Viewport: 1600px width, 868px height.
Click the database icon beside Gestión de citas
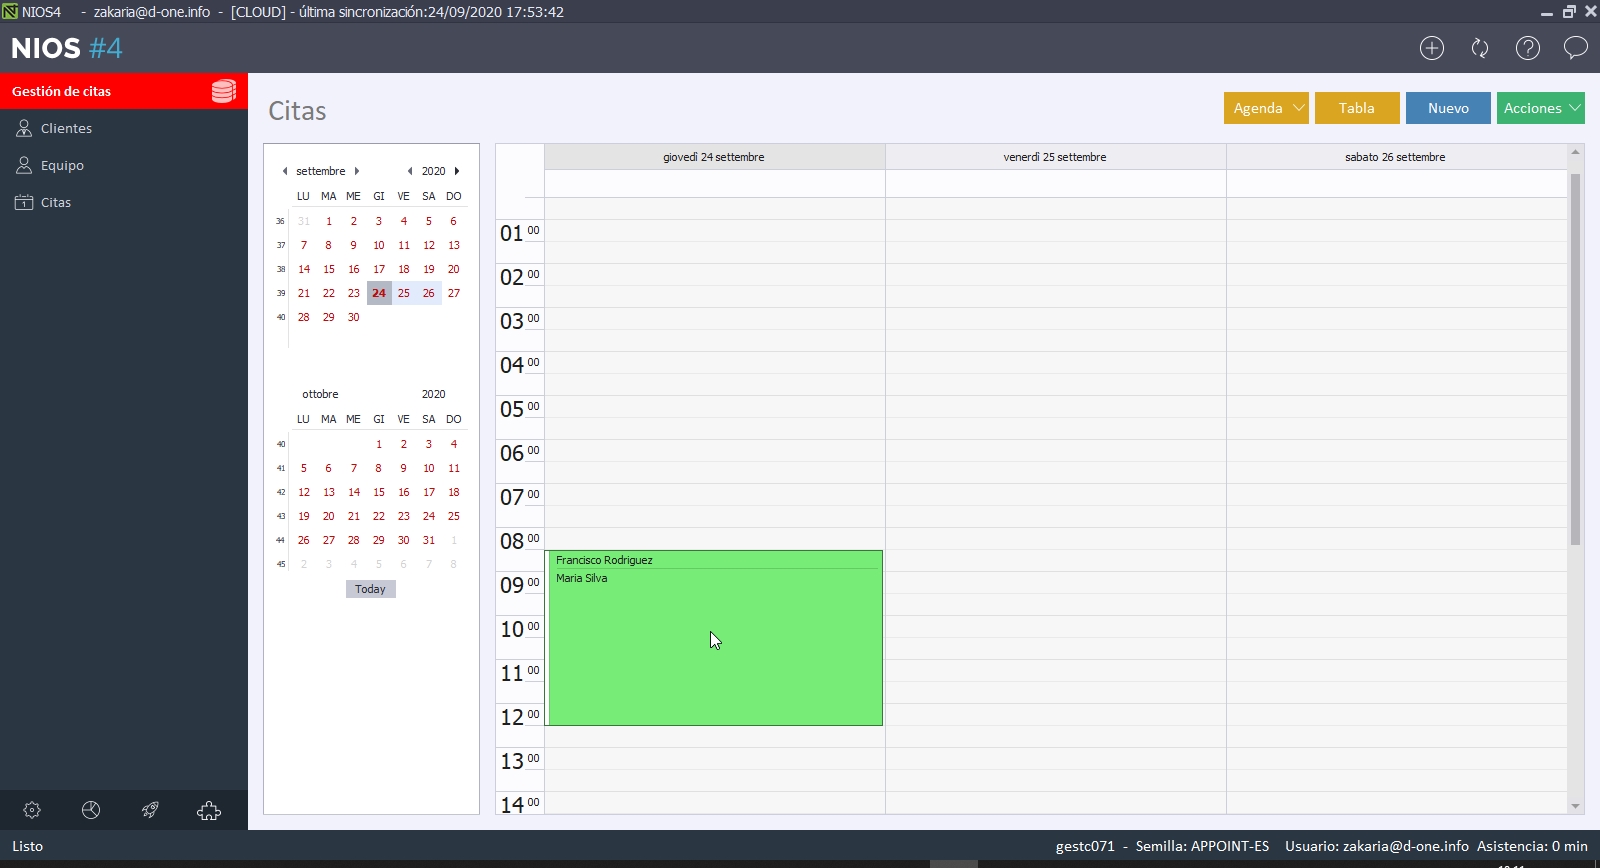[224, 91]
